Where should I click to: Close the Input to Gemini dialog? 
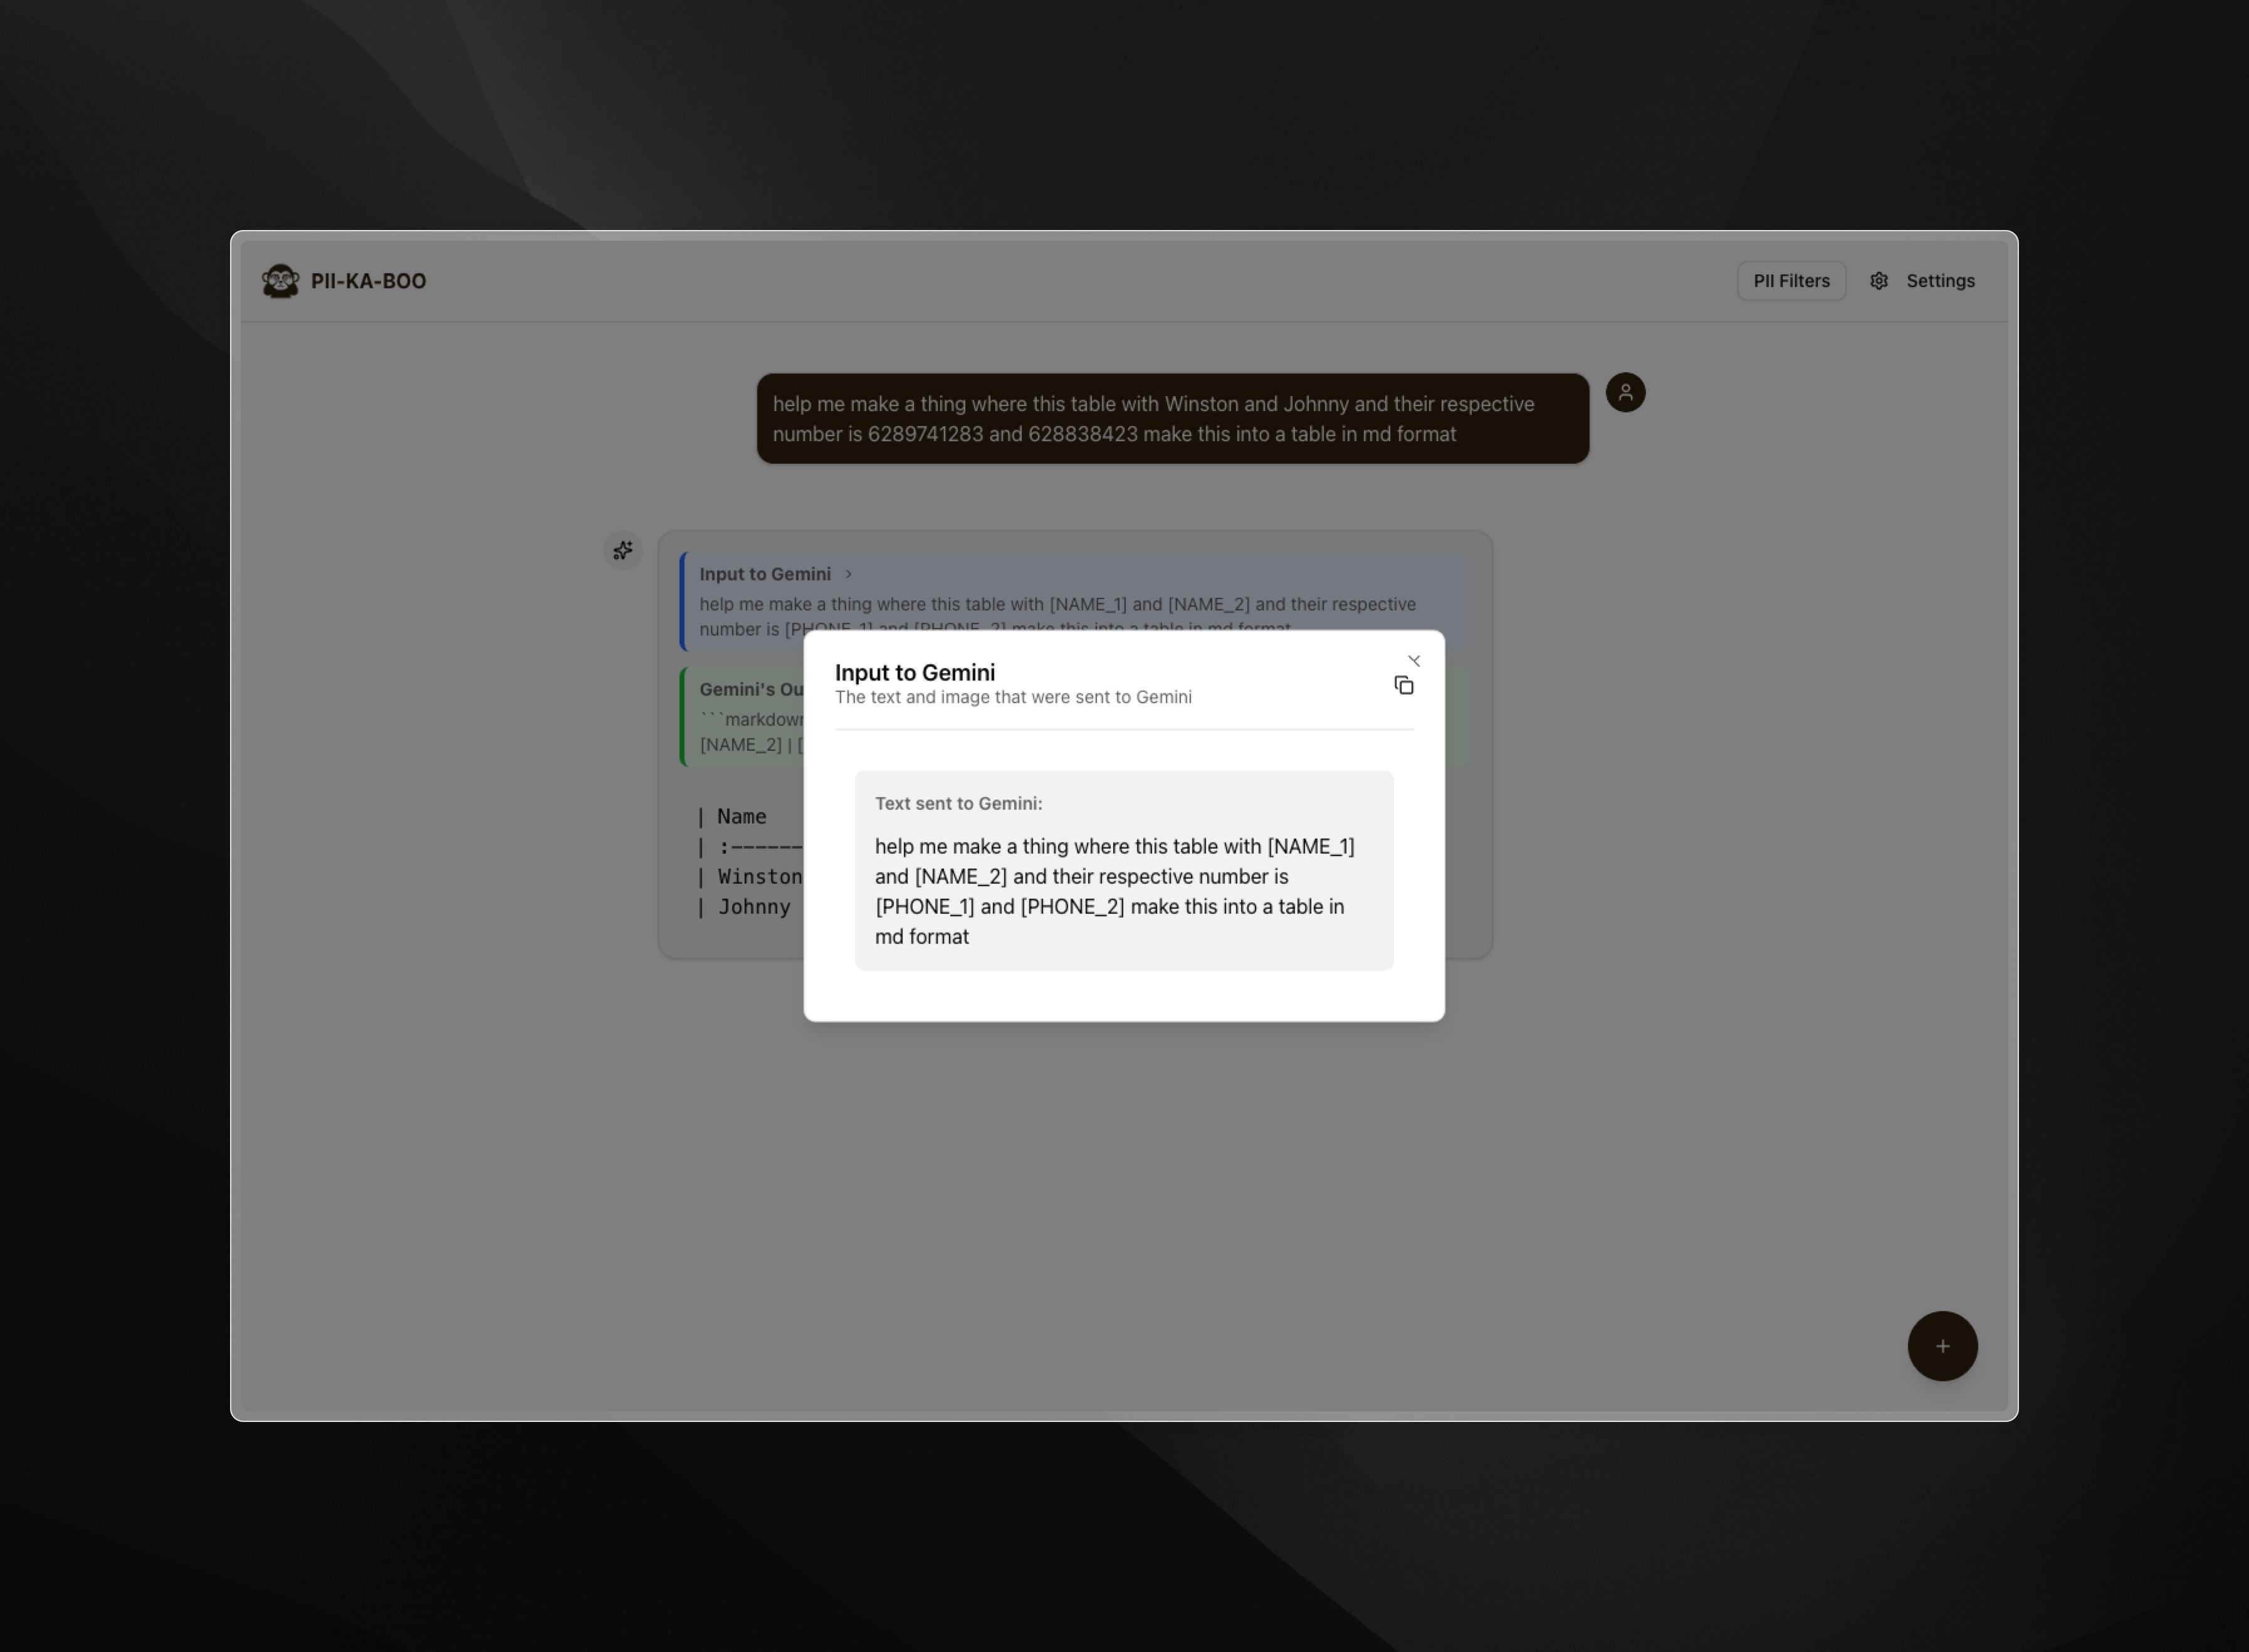(x=1413, y=661)
